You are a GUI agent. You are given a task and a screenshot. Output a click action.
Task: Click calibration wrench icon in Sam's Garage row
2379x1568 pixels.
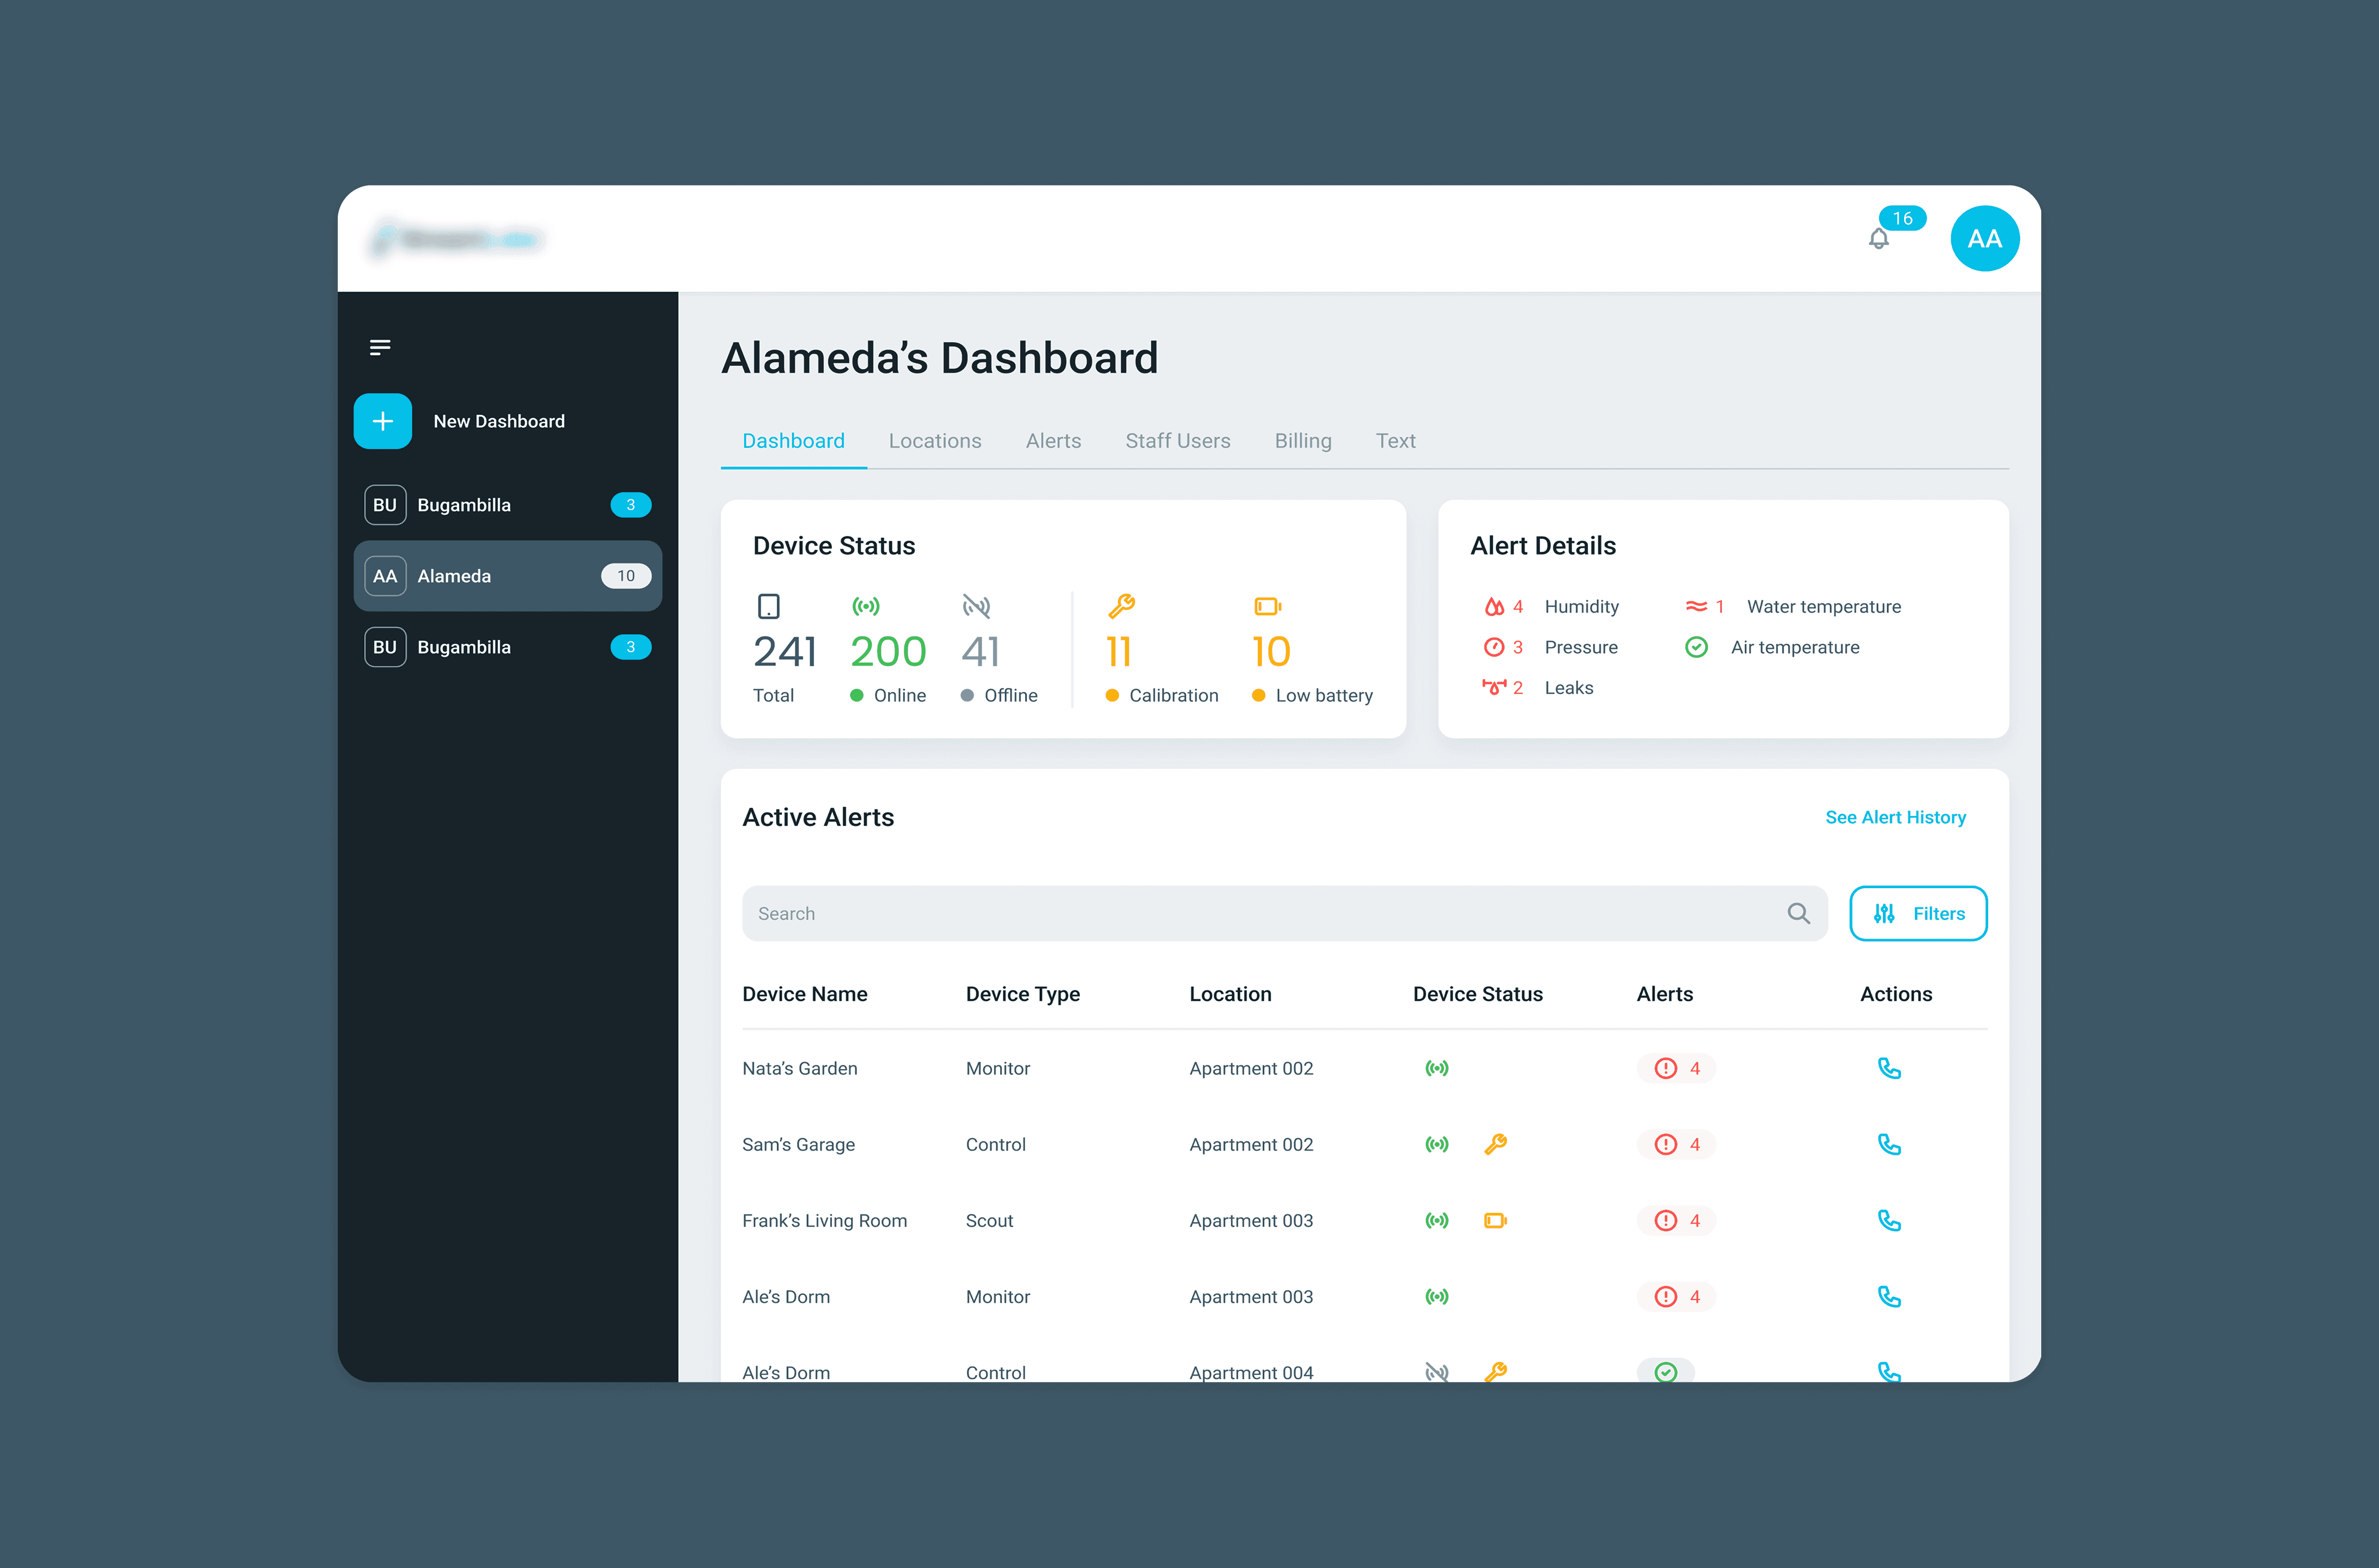point(1495,1144)
